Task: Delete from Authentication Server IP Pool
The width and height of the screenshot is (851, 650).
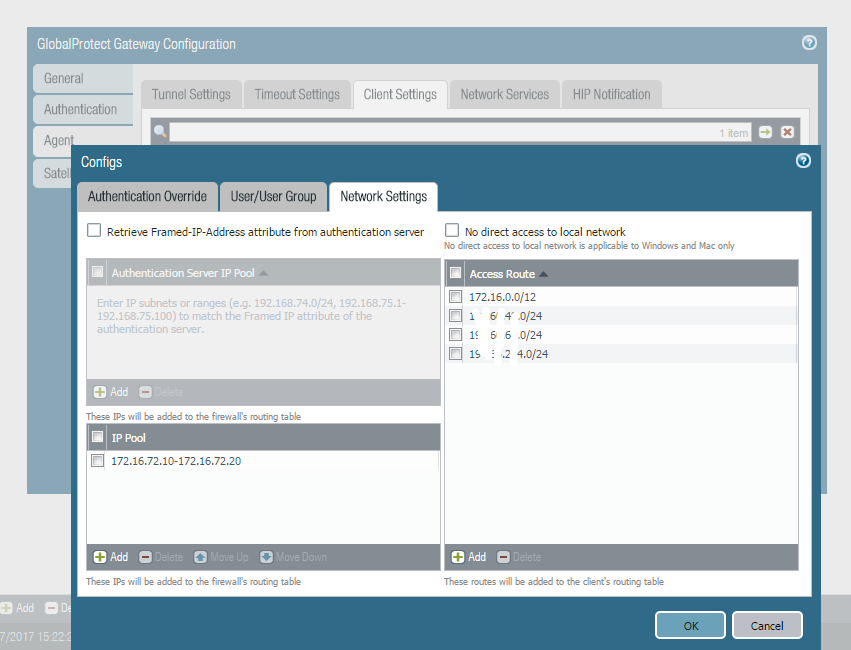Action: pos(161,392)
